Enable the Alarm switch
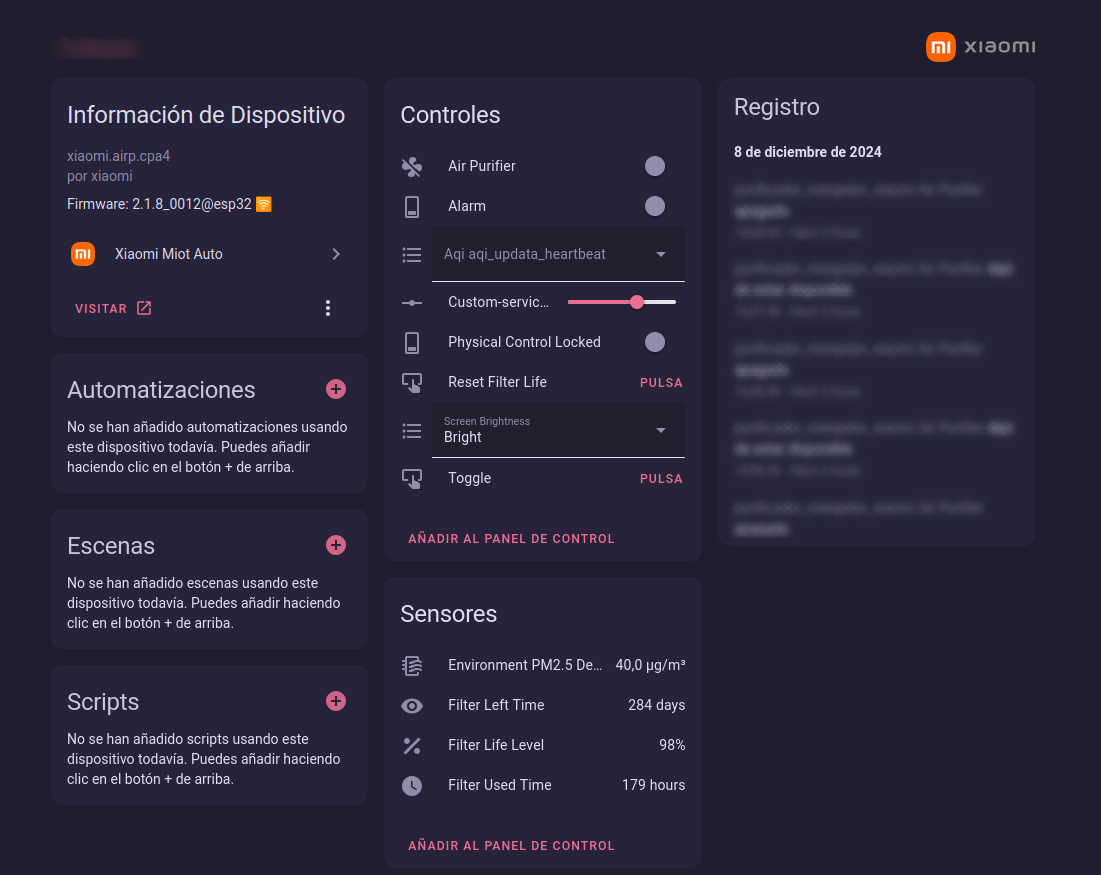Image resolution: width=1101 pixels, height=875 pixels. click(x=655, y=206)
